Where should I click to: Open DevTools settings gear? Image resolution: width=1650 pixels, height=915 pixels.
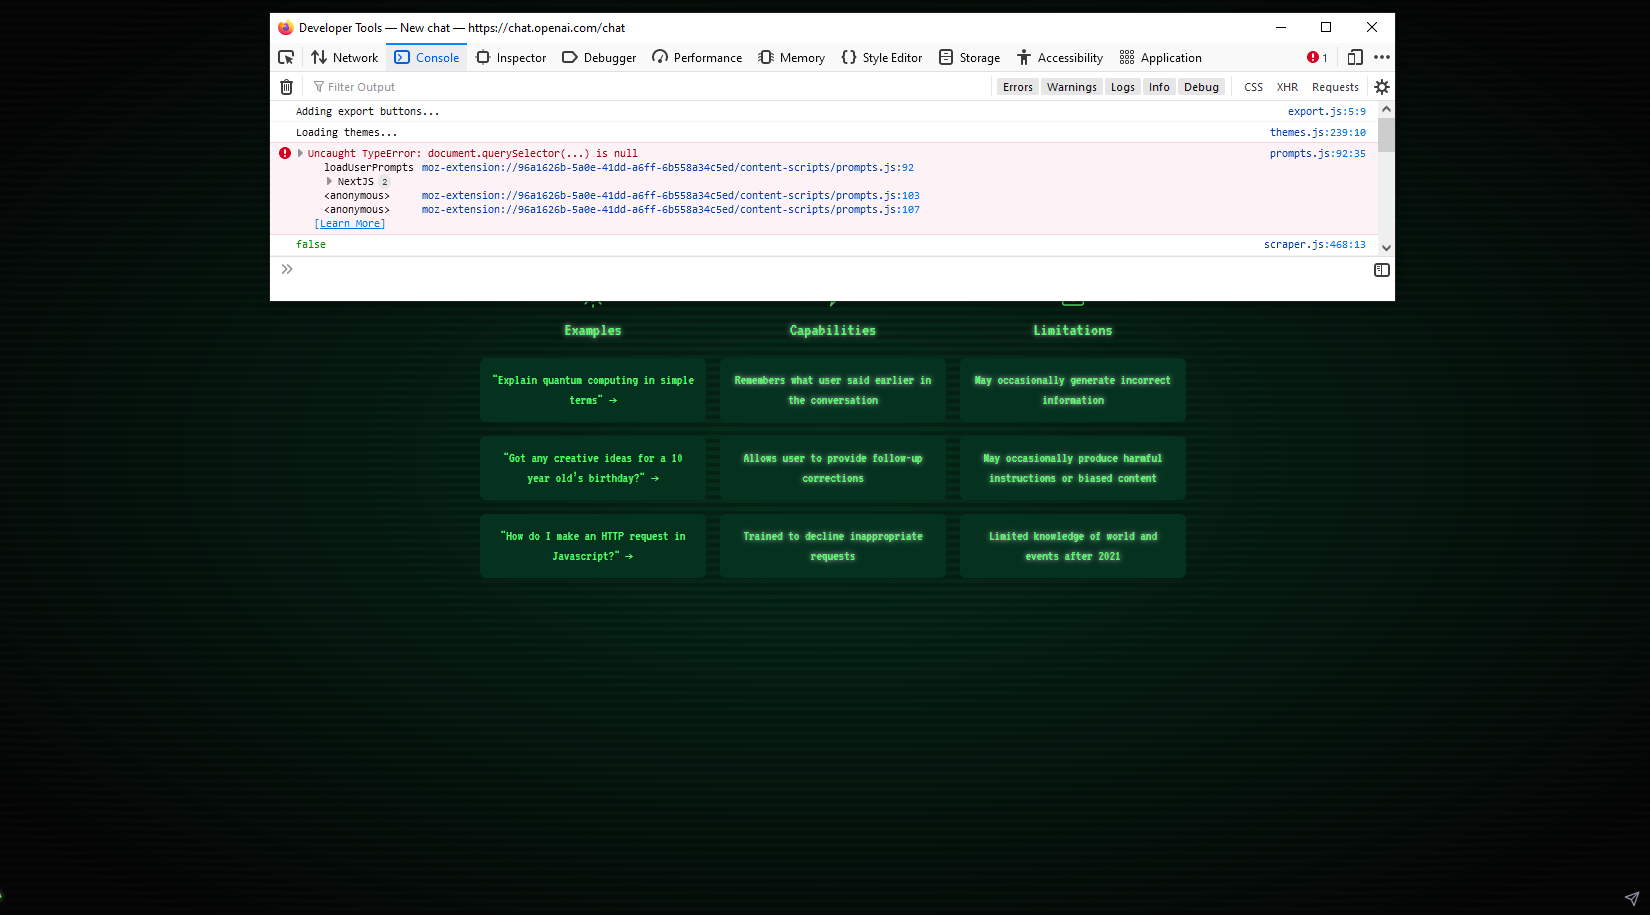[x=1381, y=87]
